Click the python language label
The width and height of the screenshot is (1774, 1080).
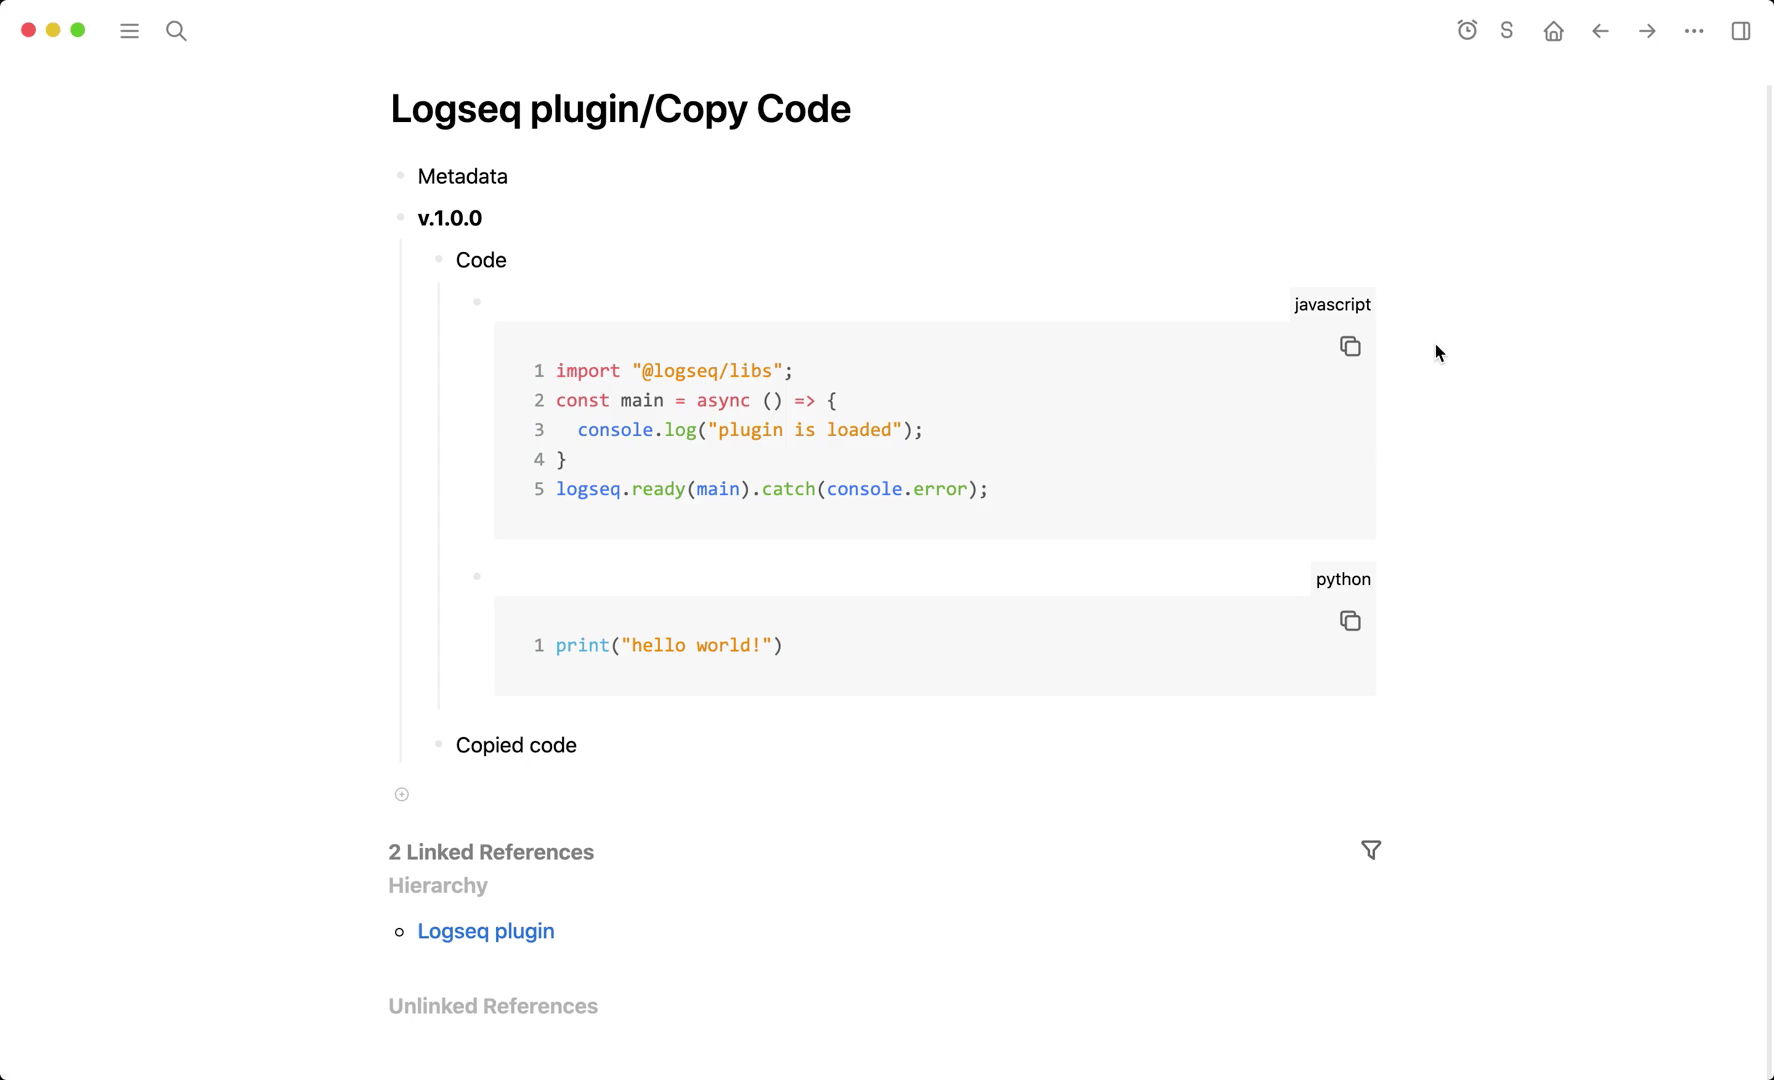(1343, 580)
